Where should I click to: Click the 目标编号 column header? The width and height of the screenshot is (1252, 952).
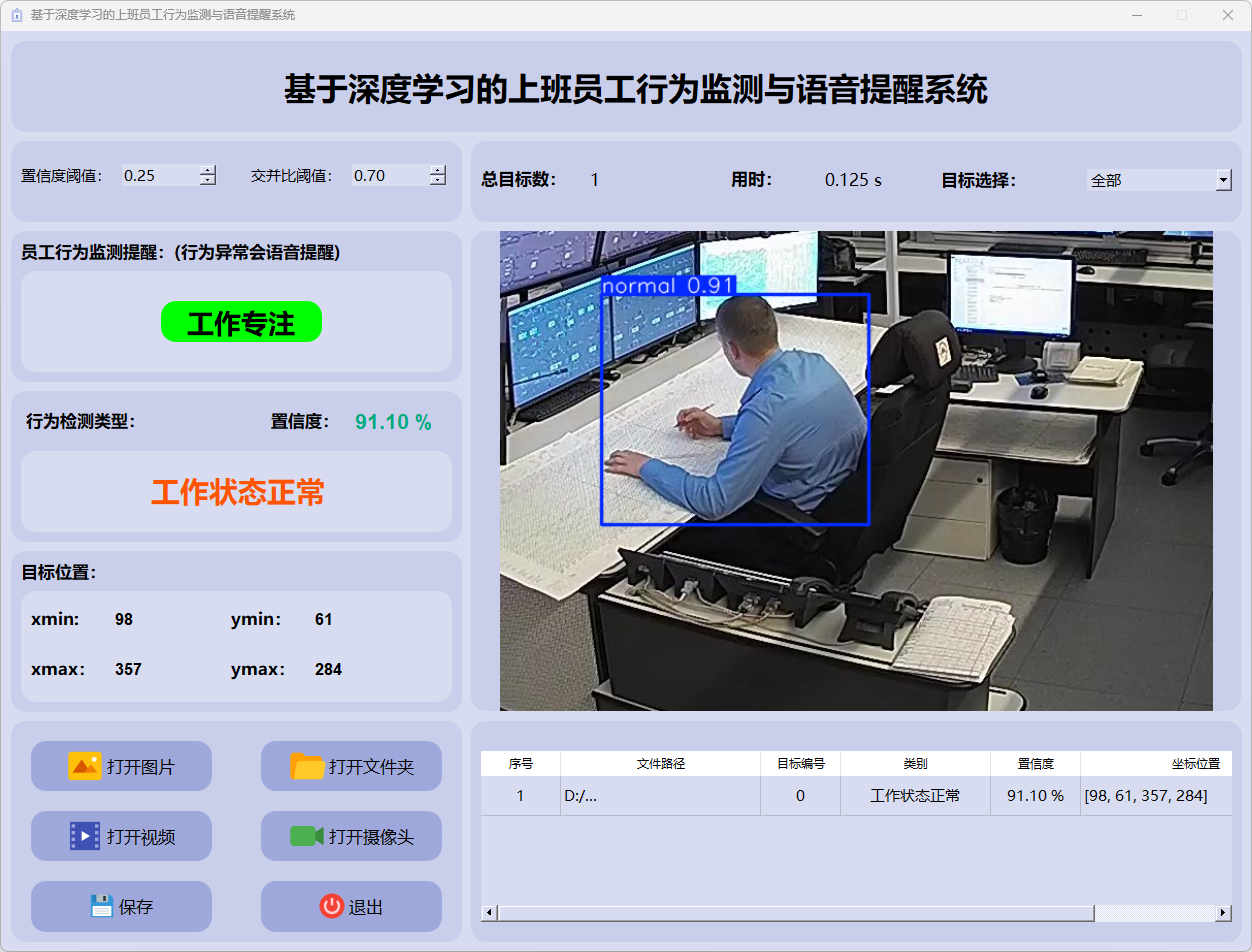pyautogui.click(x=801, y=763)
